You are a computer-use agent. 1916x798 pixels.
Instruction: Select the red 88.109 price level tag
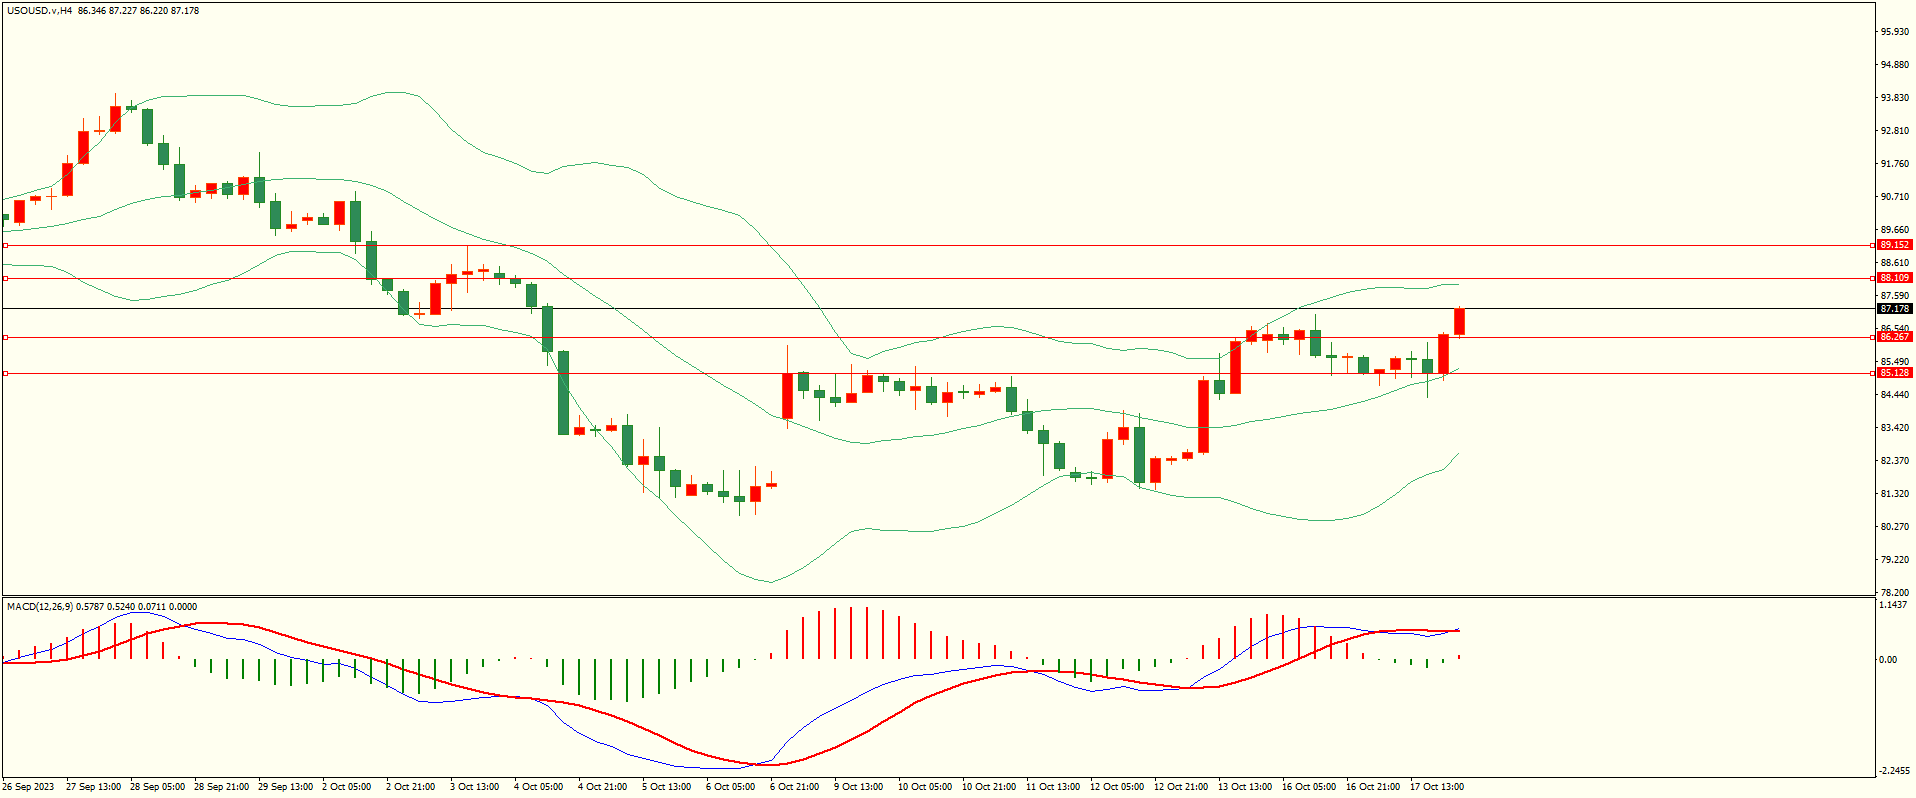[x=1894, y=278]
